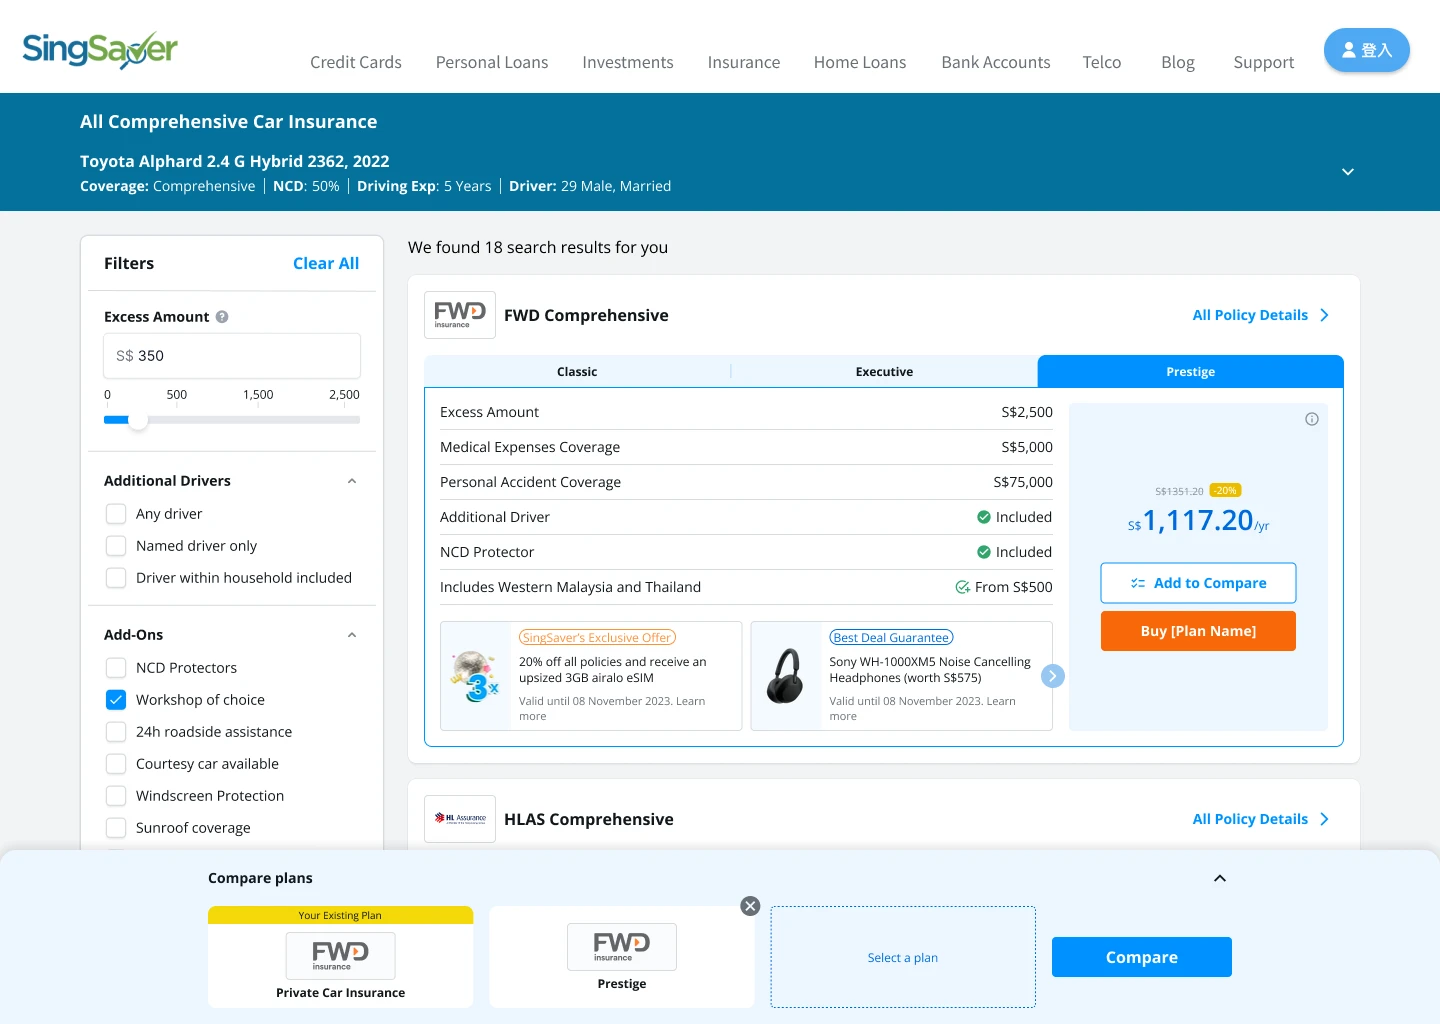The image size is (1440, 1024).
Task: Click the Compare button
Action: click(1142, 957)
